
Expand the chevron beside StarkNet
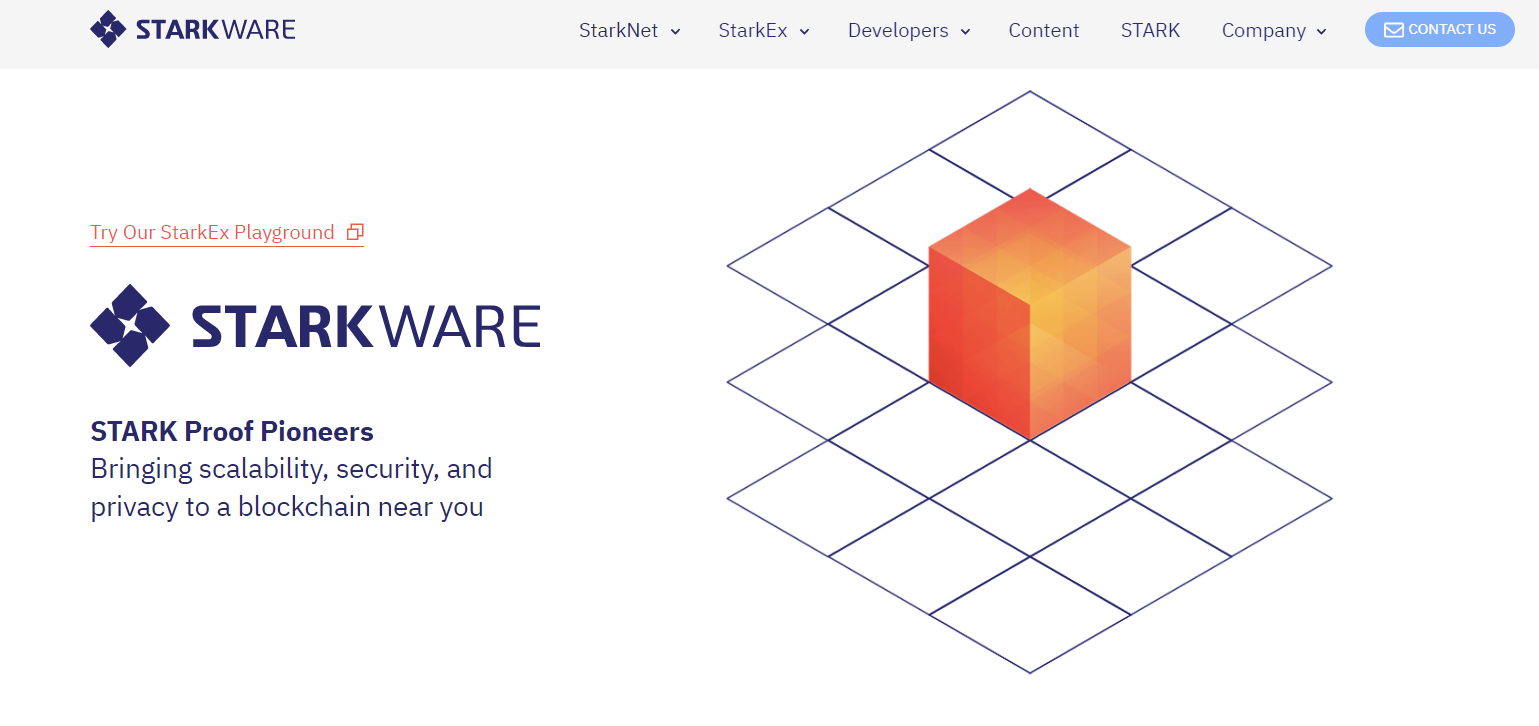point(675,32)
